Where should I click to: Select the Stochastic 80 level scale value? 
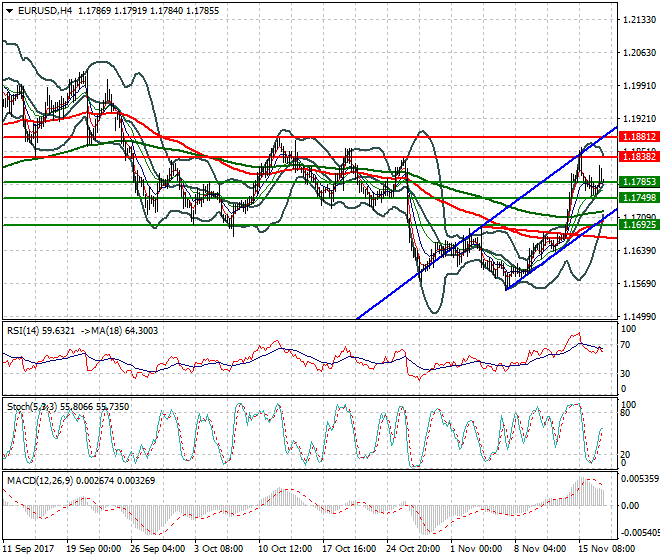(625, 413)
